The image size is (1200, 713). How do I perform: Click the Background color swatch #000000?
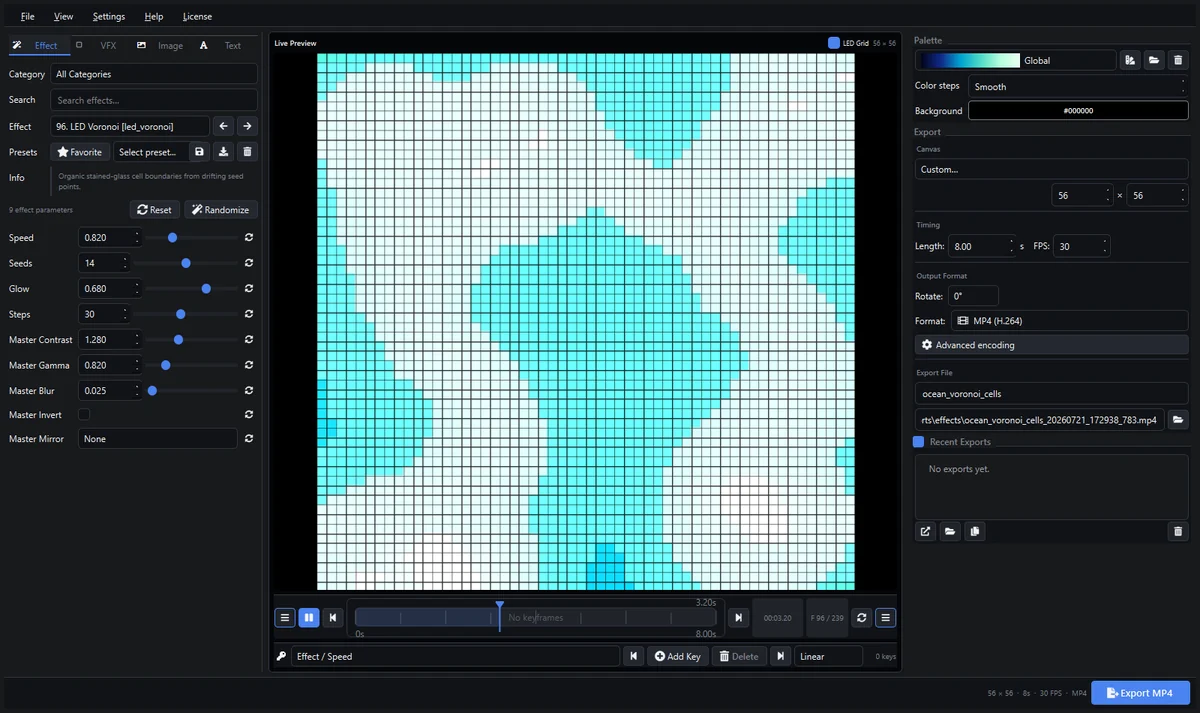(x=1078, y=111)
